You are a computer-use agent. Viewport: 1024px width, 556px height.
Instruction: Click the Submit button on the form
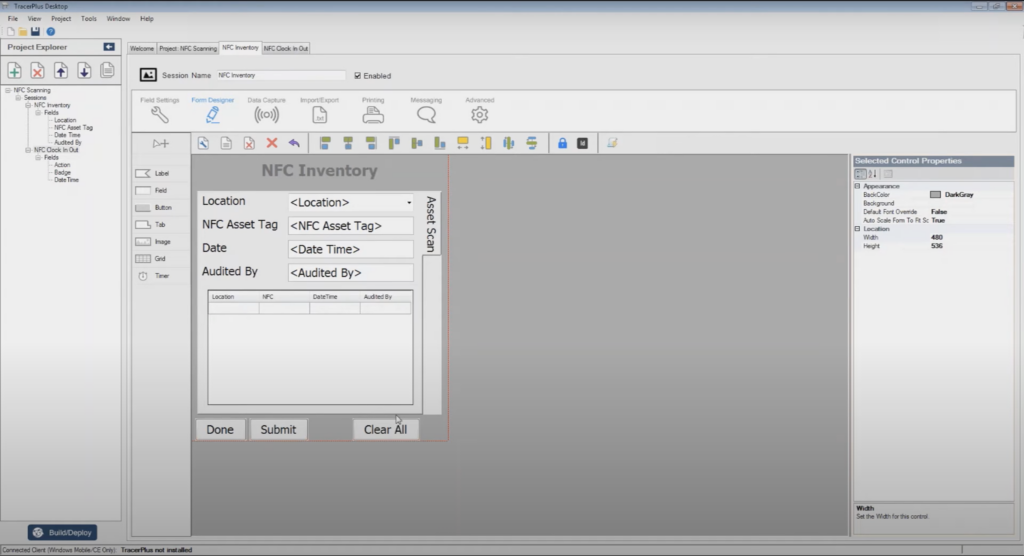coord(278,429)
